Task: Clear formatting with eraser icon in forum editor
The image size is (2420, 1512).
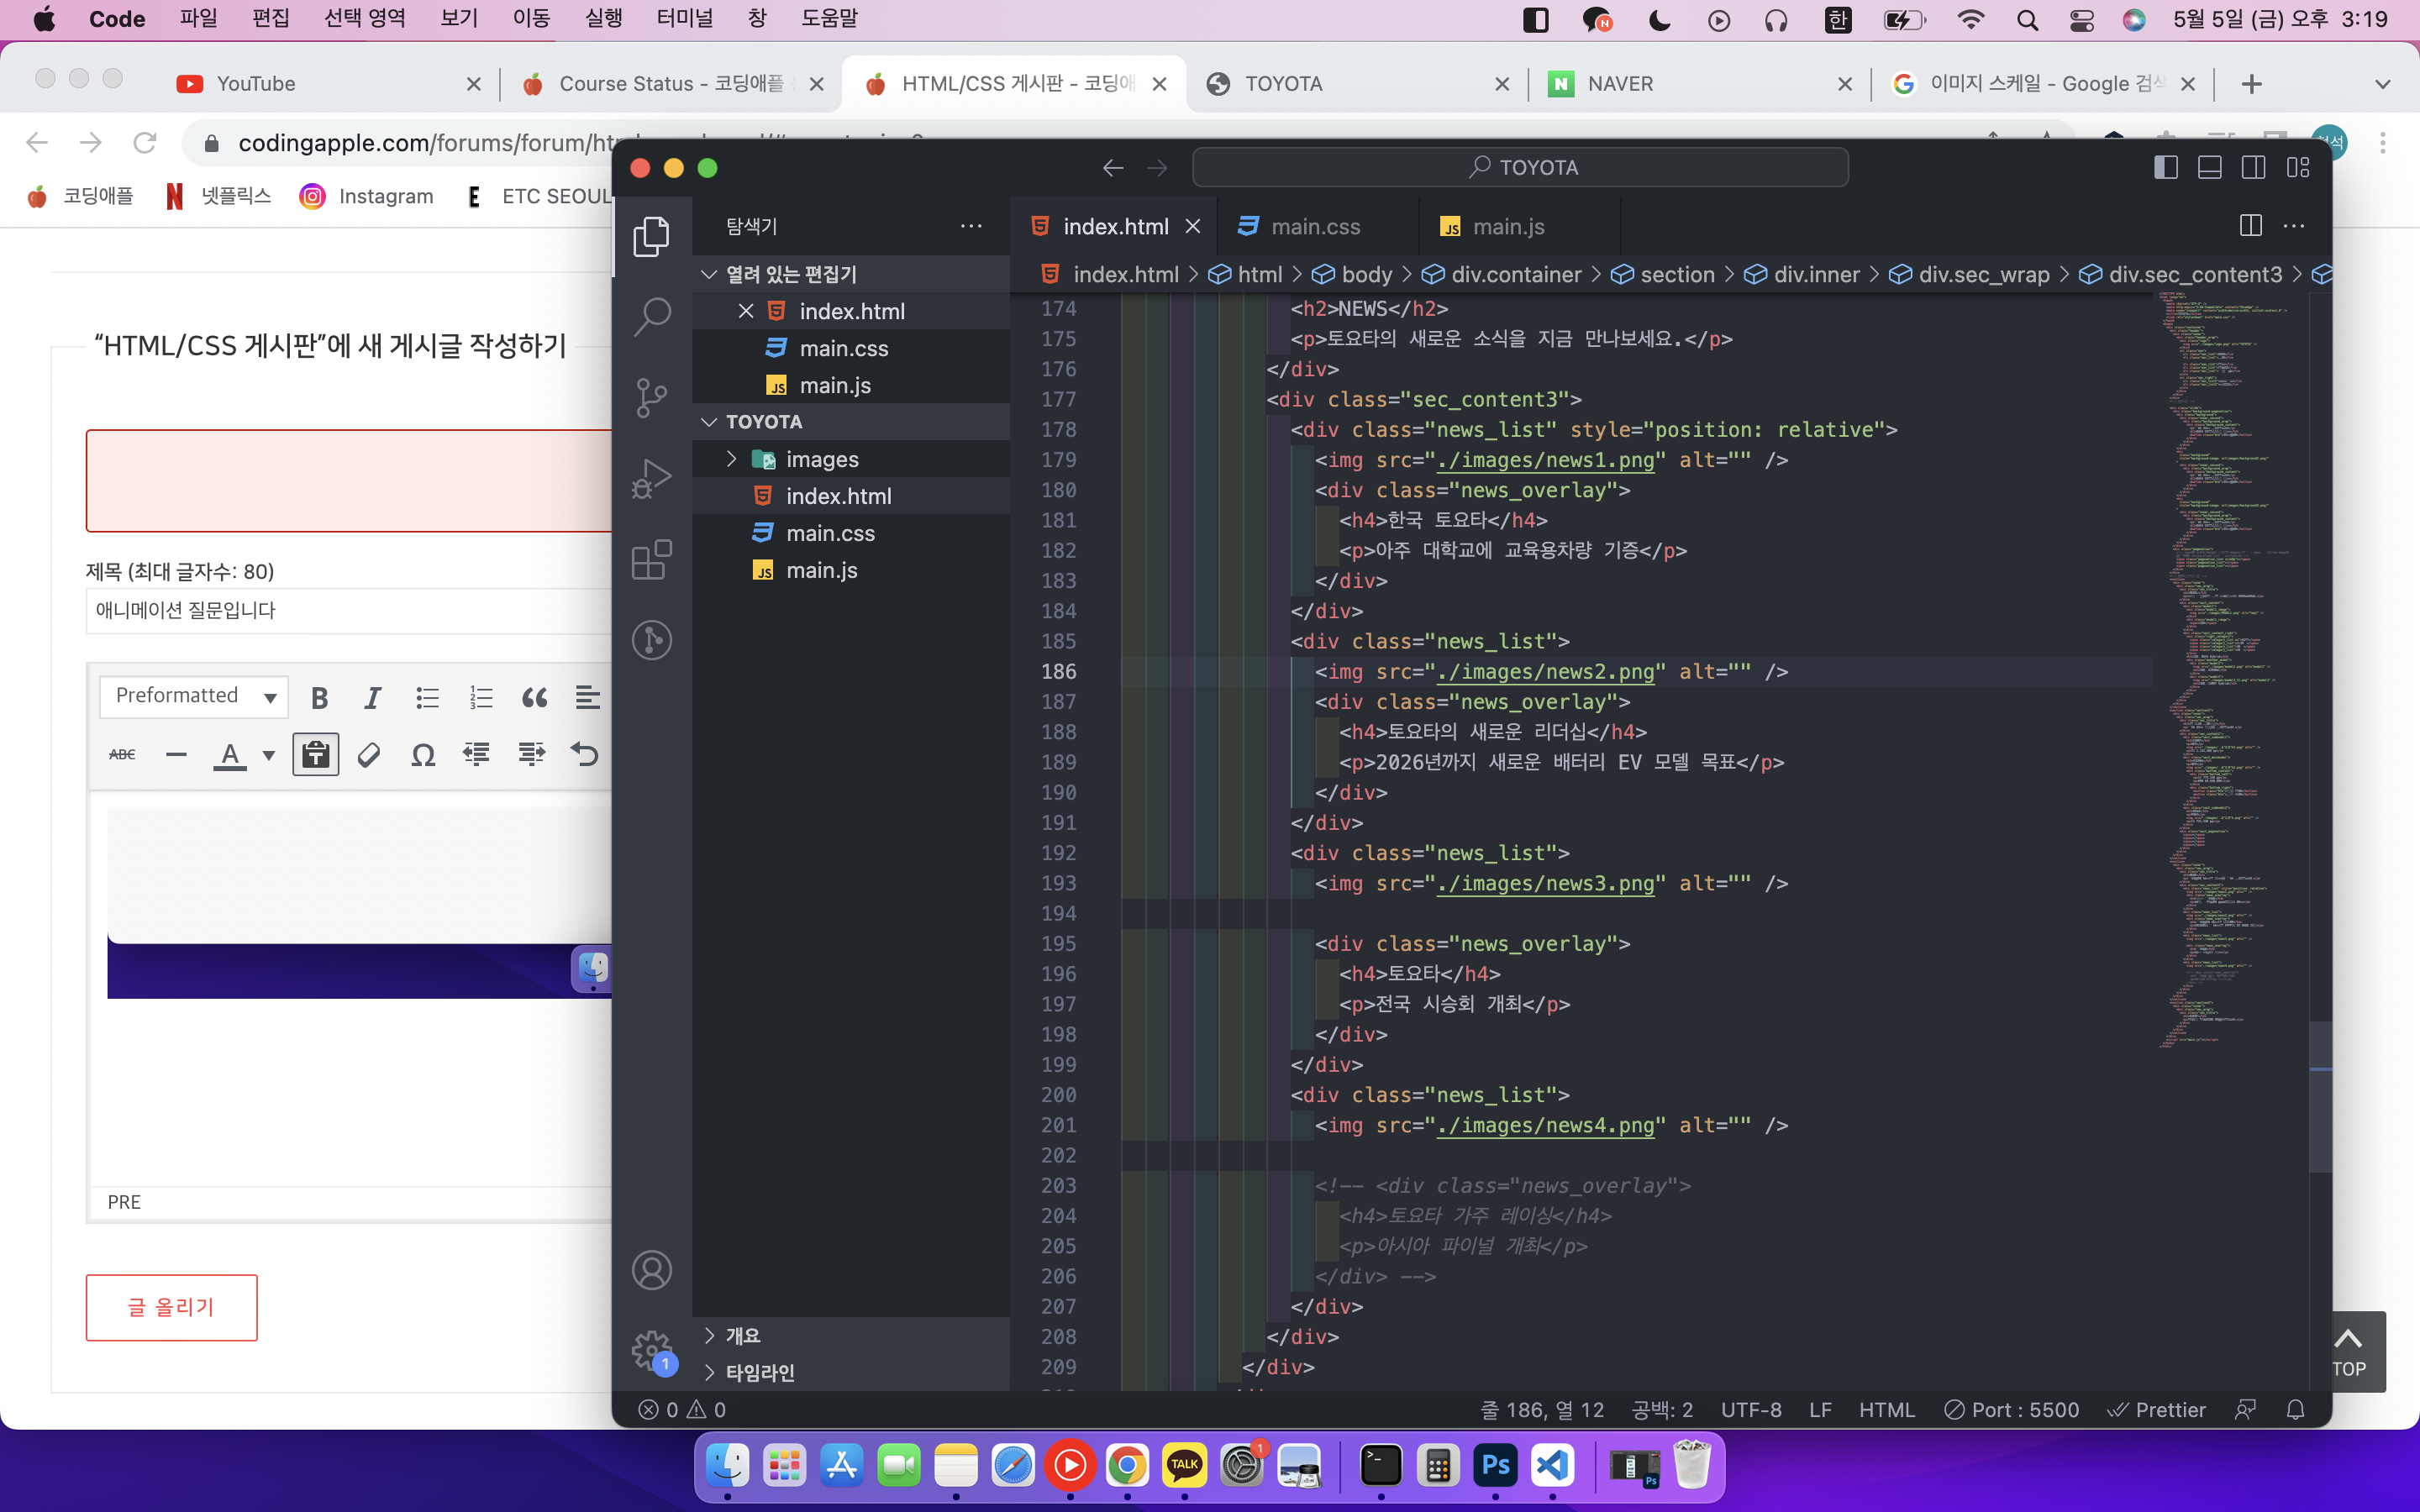Action: [369, 754]
